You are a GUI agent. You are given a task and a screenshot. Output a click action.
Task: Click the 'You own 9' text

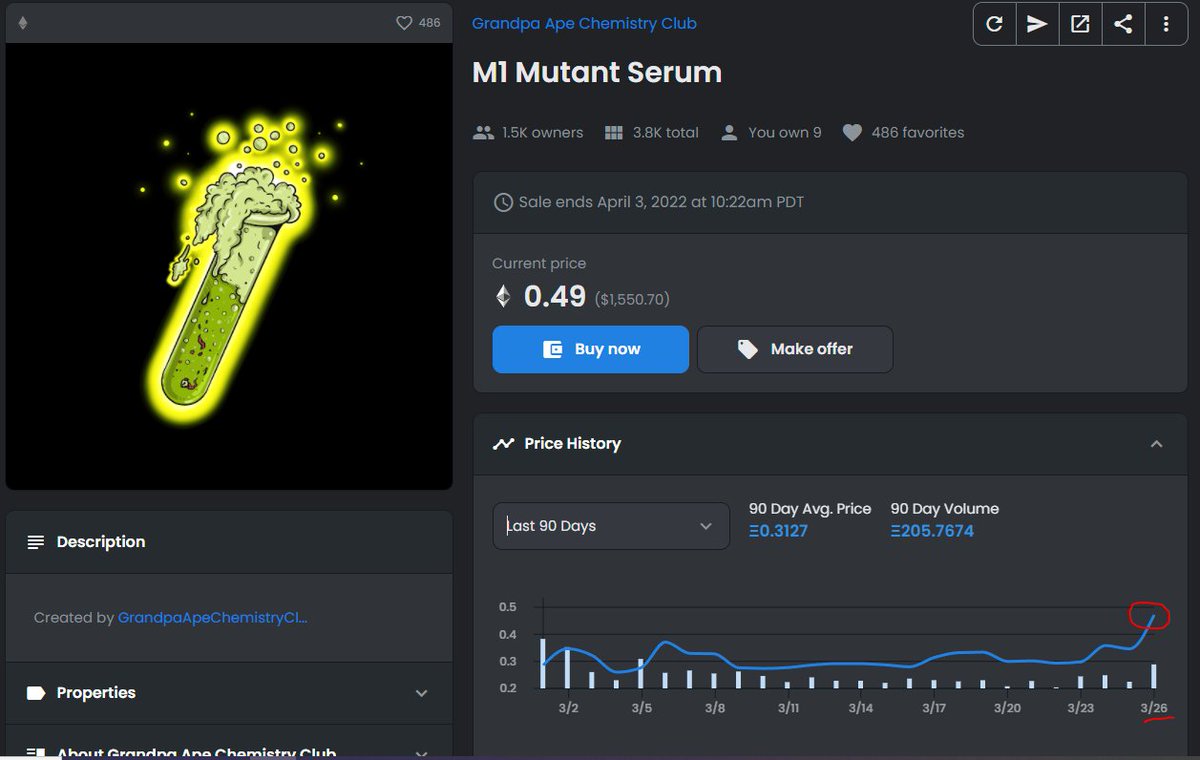(785, 132)
